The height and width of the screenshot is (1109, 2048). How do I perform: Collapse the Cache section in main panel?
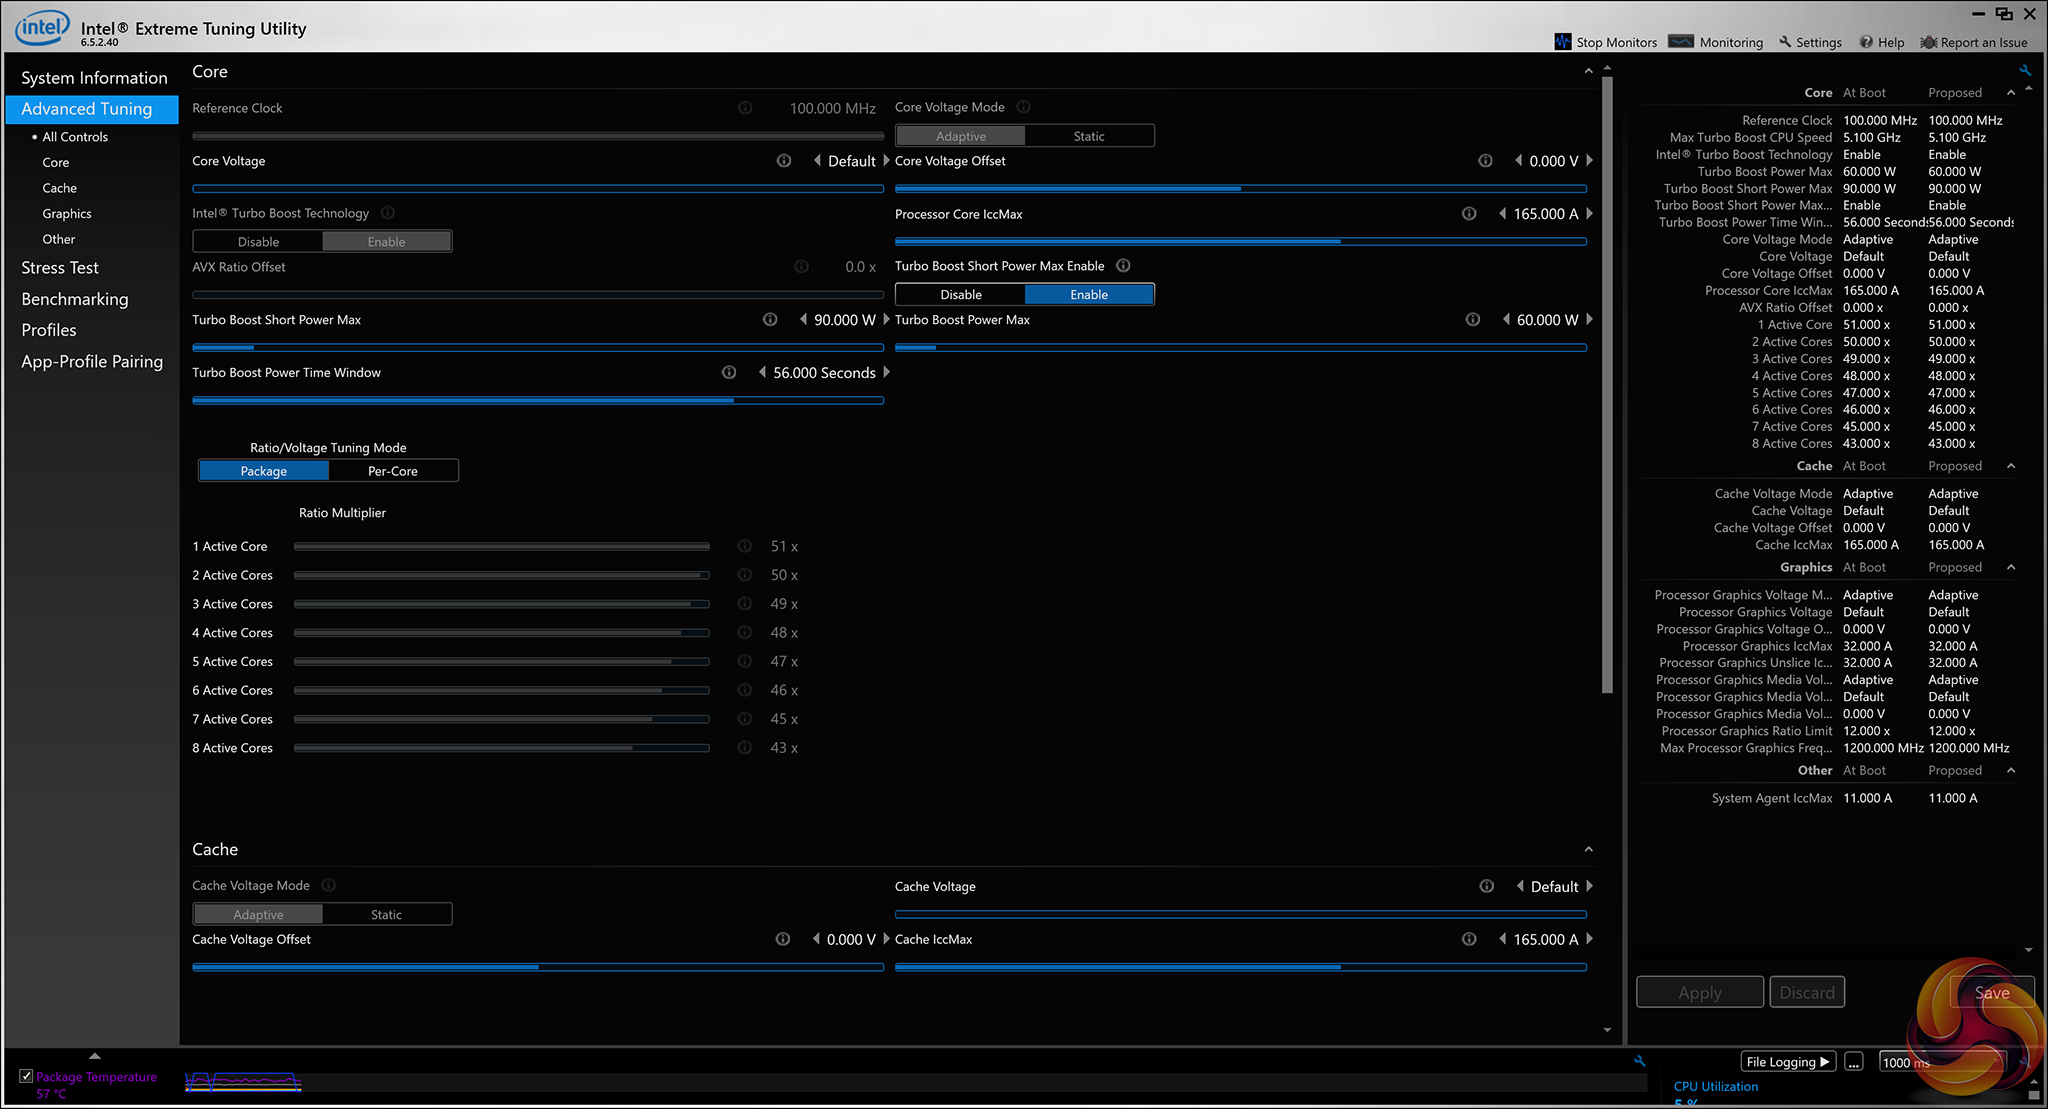1588,849
